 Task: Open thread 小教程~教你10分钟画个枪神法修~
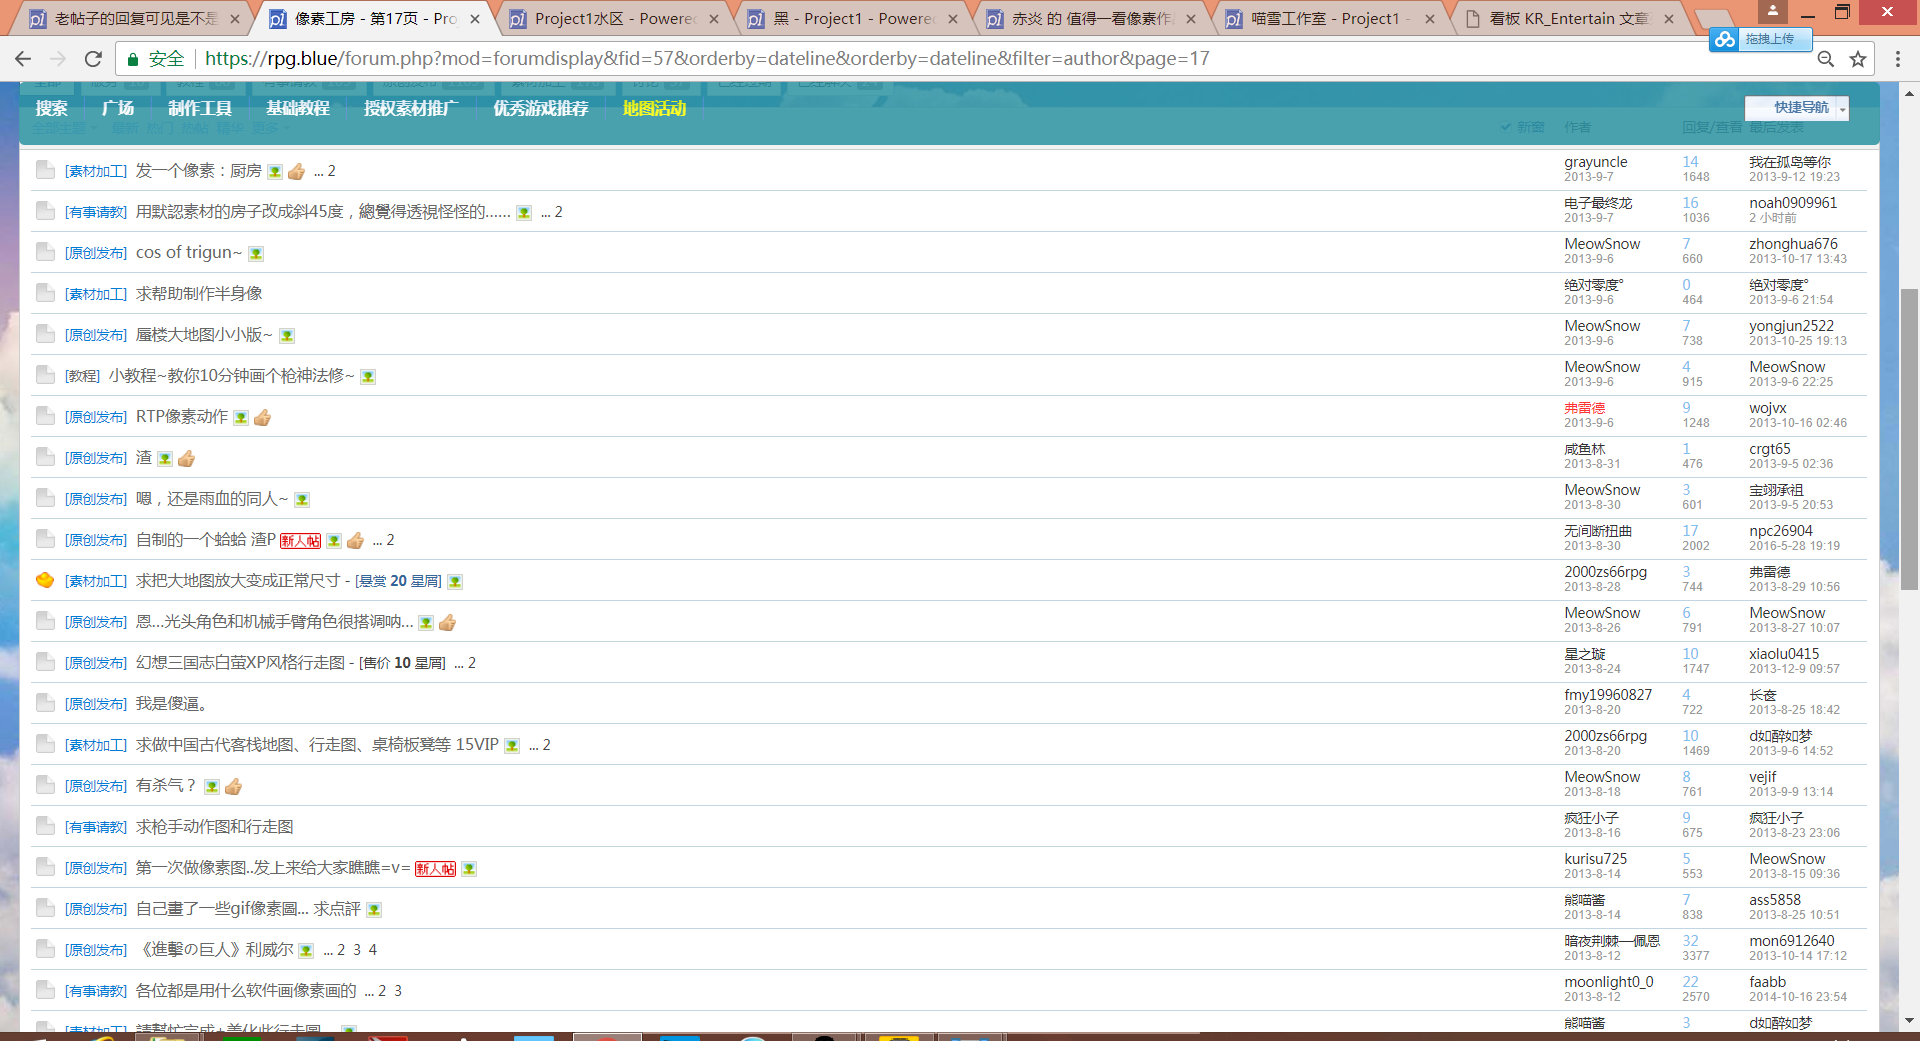(x=231, y=376)
